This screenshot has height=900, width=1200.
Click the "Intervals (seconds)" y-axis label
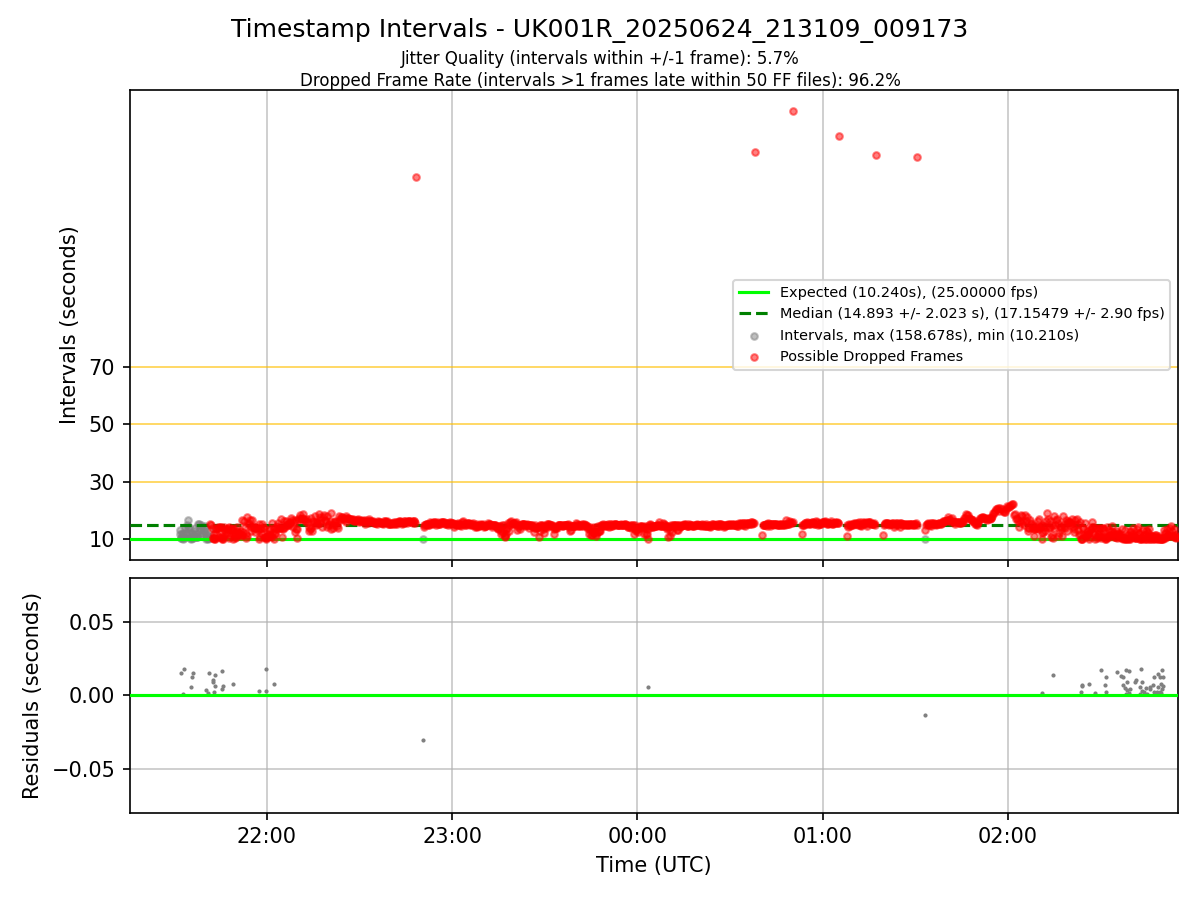click(x=68, y=325)
